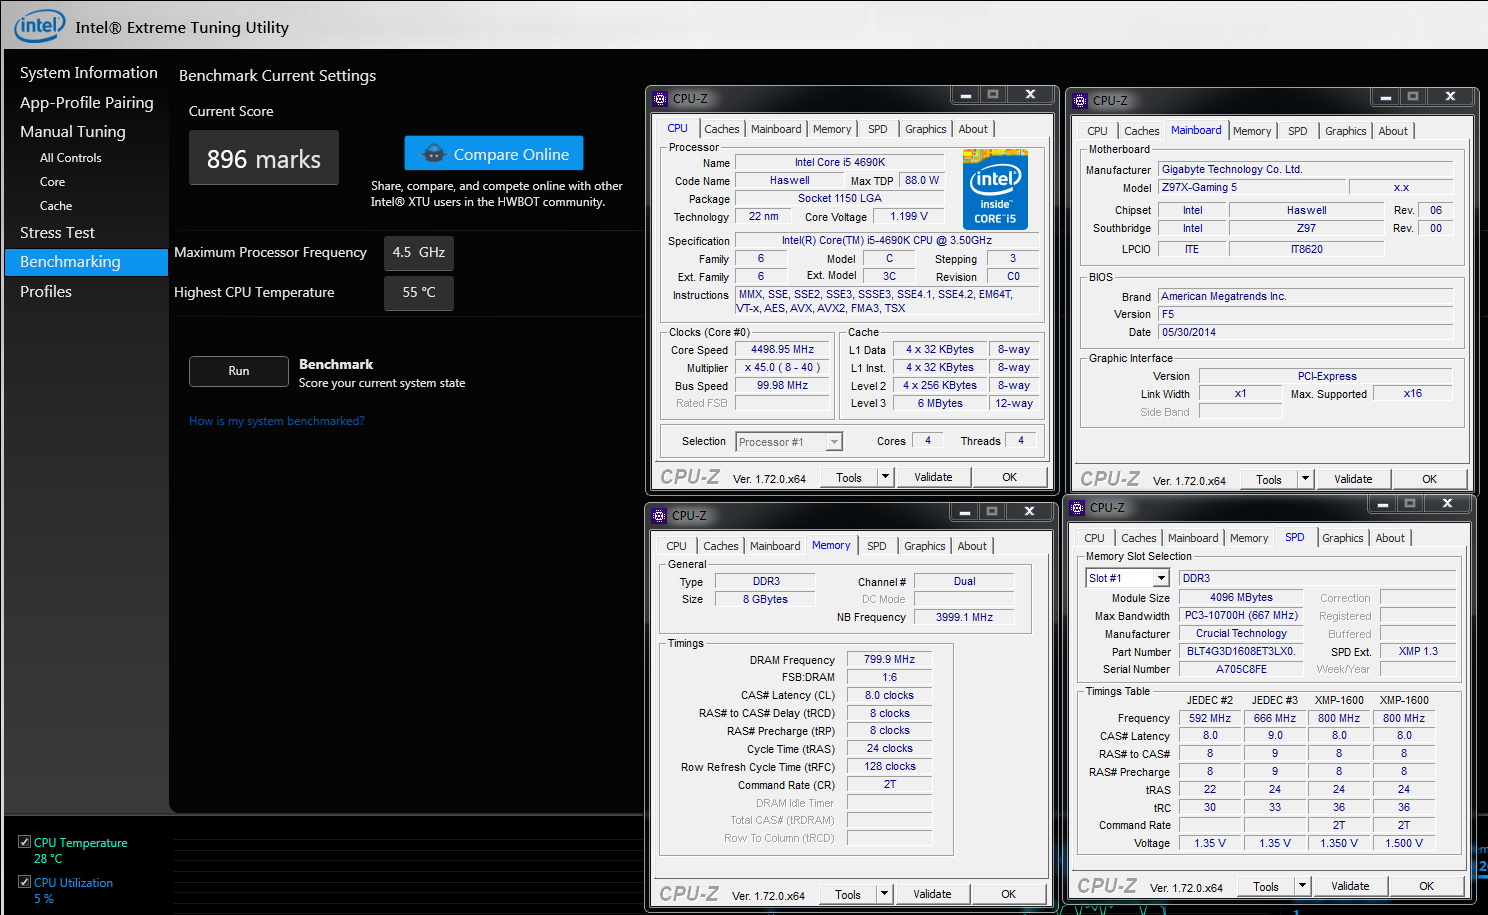Click Validate in CPU tab window
This screenshot has height=915, width=1488.
point(933,477)
